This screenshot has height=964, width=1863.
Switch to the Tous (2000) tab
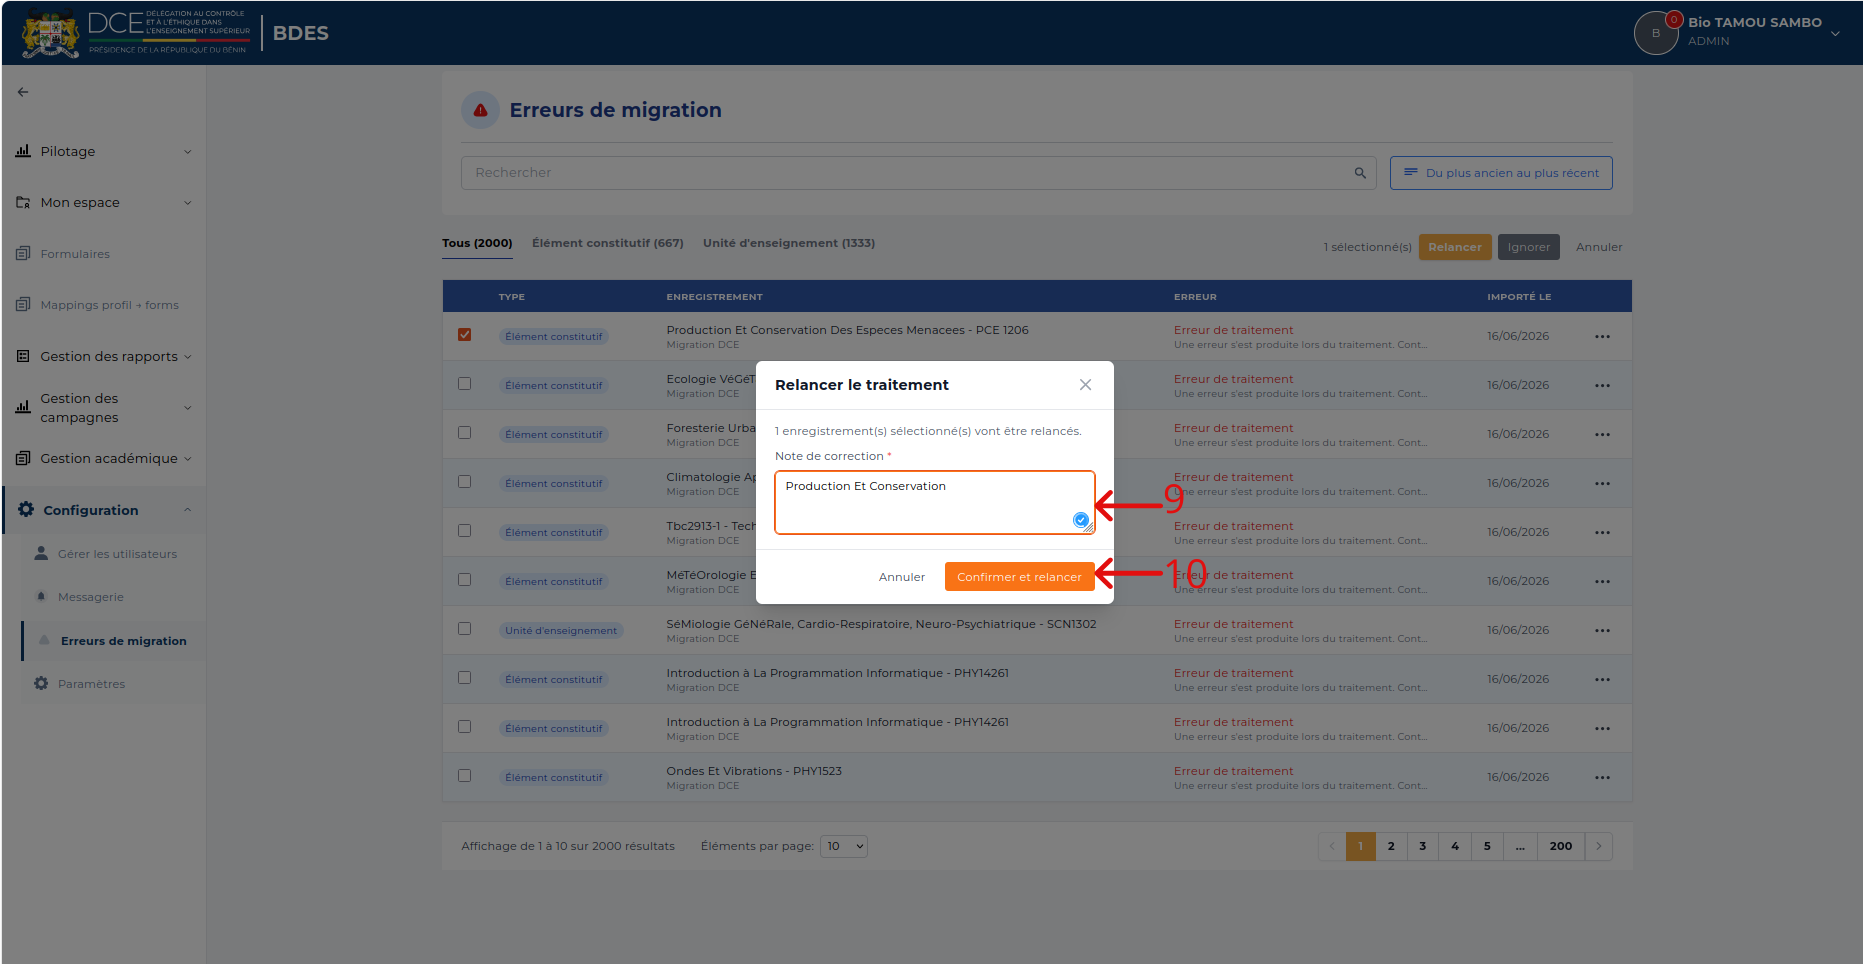[477, 244]
